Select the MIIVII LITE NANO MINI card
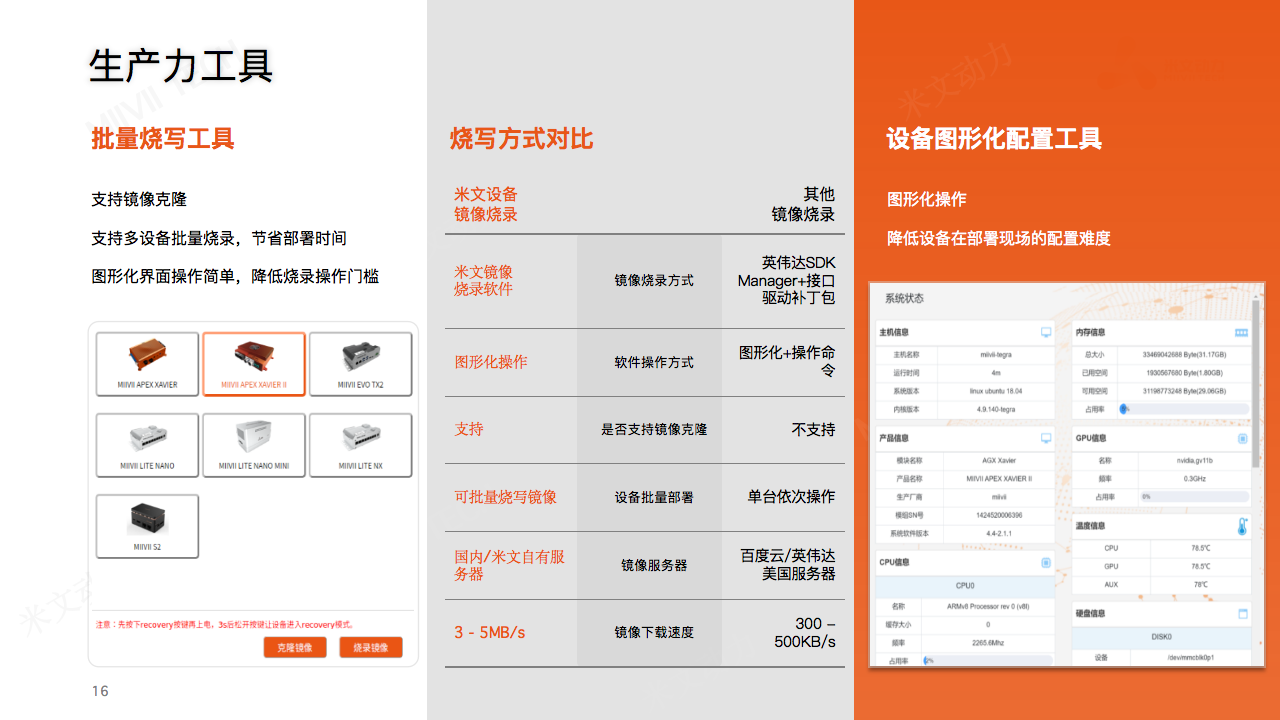Screen dimensions: 1280x720 click(x=254, y=446)
